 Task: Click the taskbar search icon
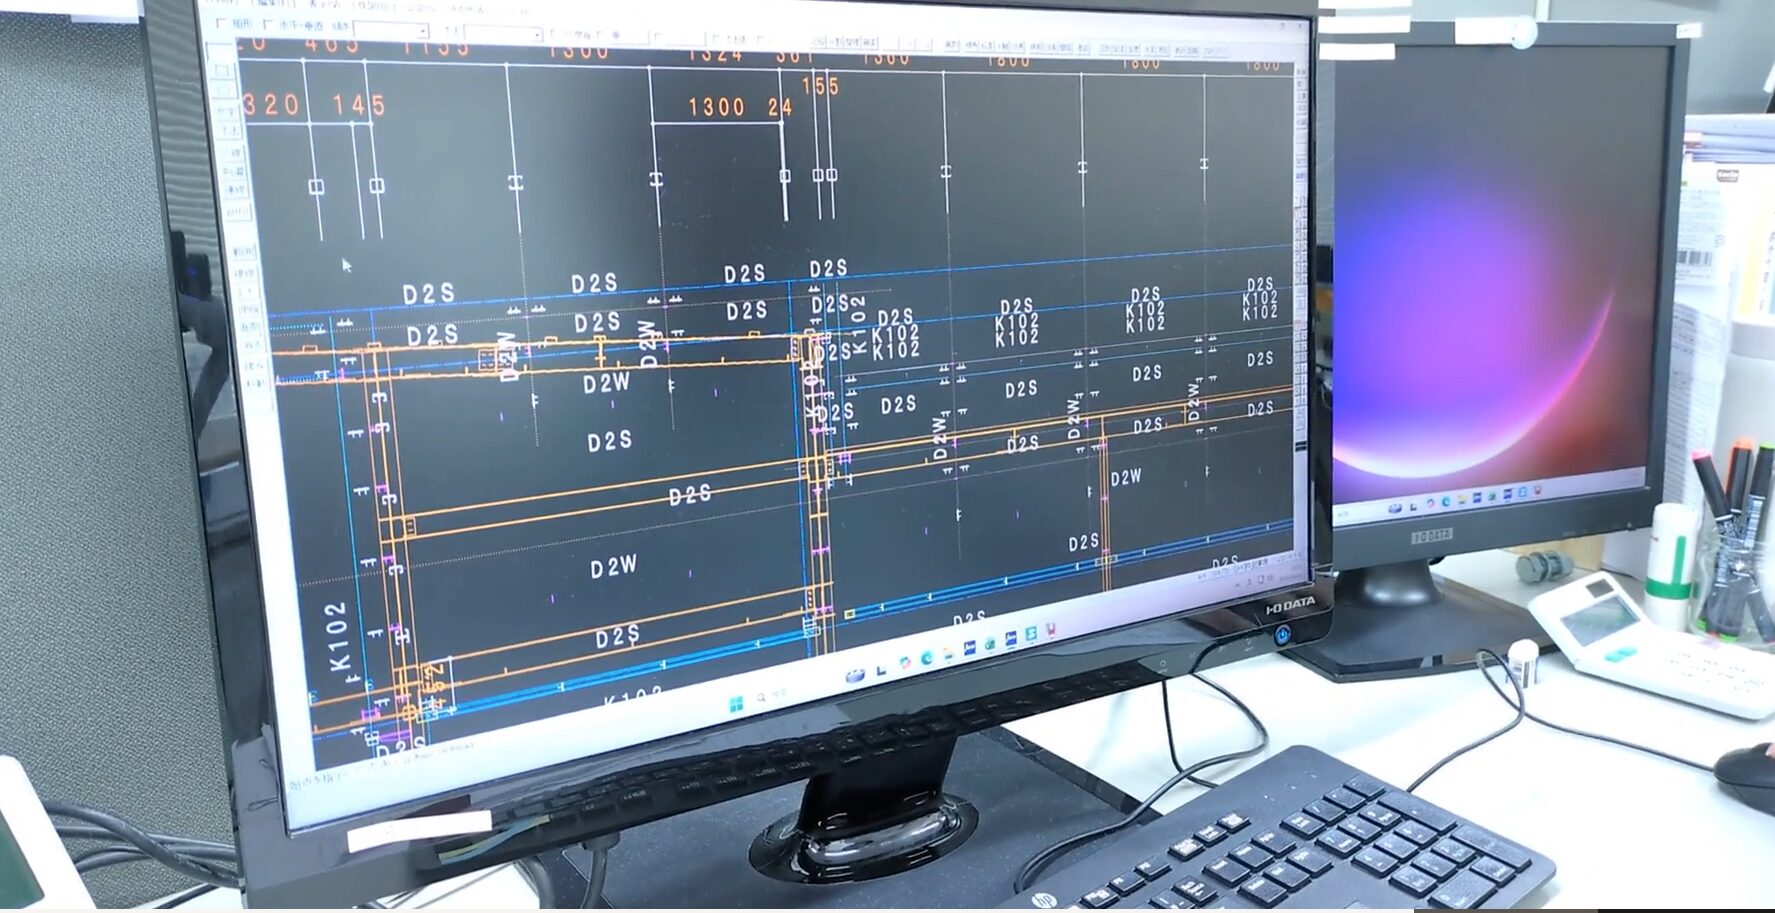(763, 697)
